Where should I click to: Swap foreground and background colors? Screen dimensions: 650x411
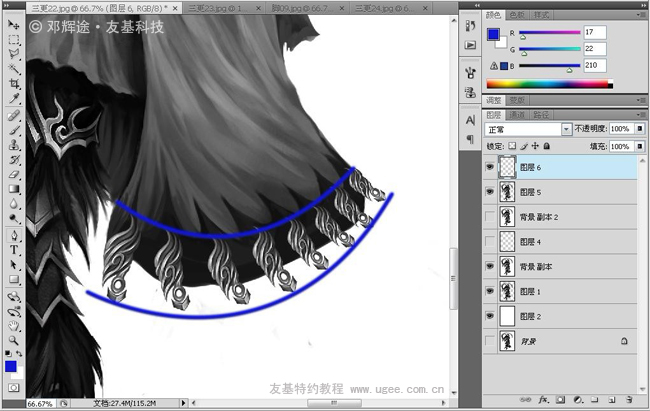[19, 354]
